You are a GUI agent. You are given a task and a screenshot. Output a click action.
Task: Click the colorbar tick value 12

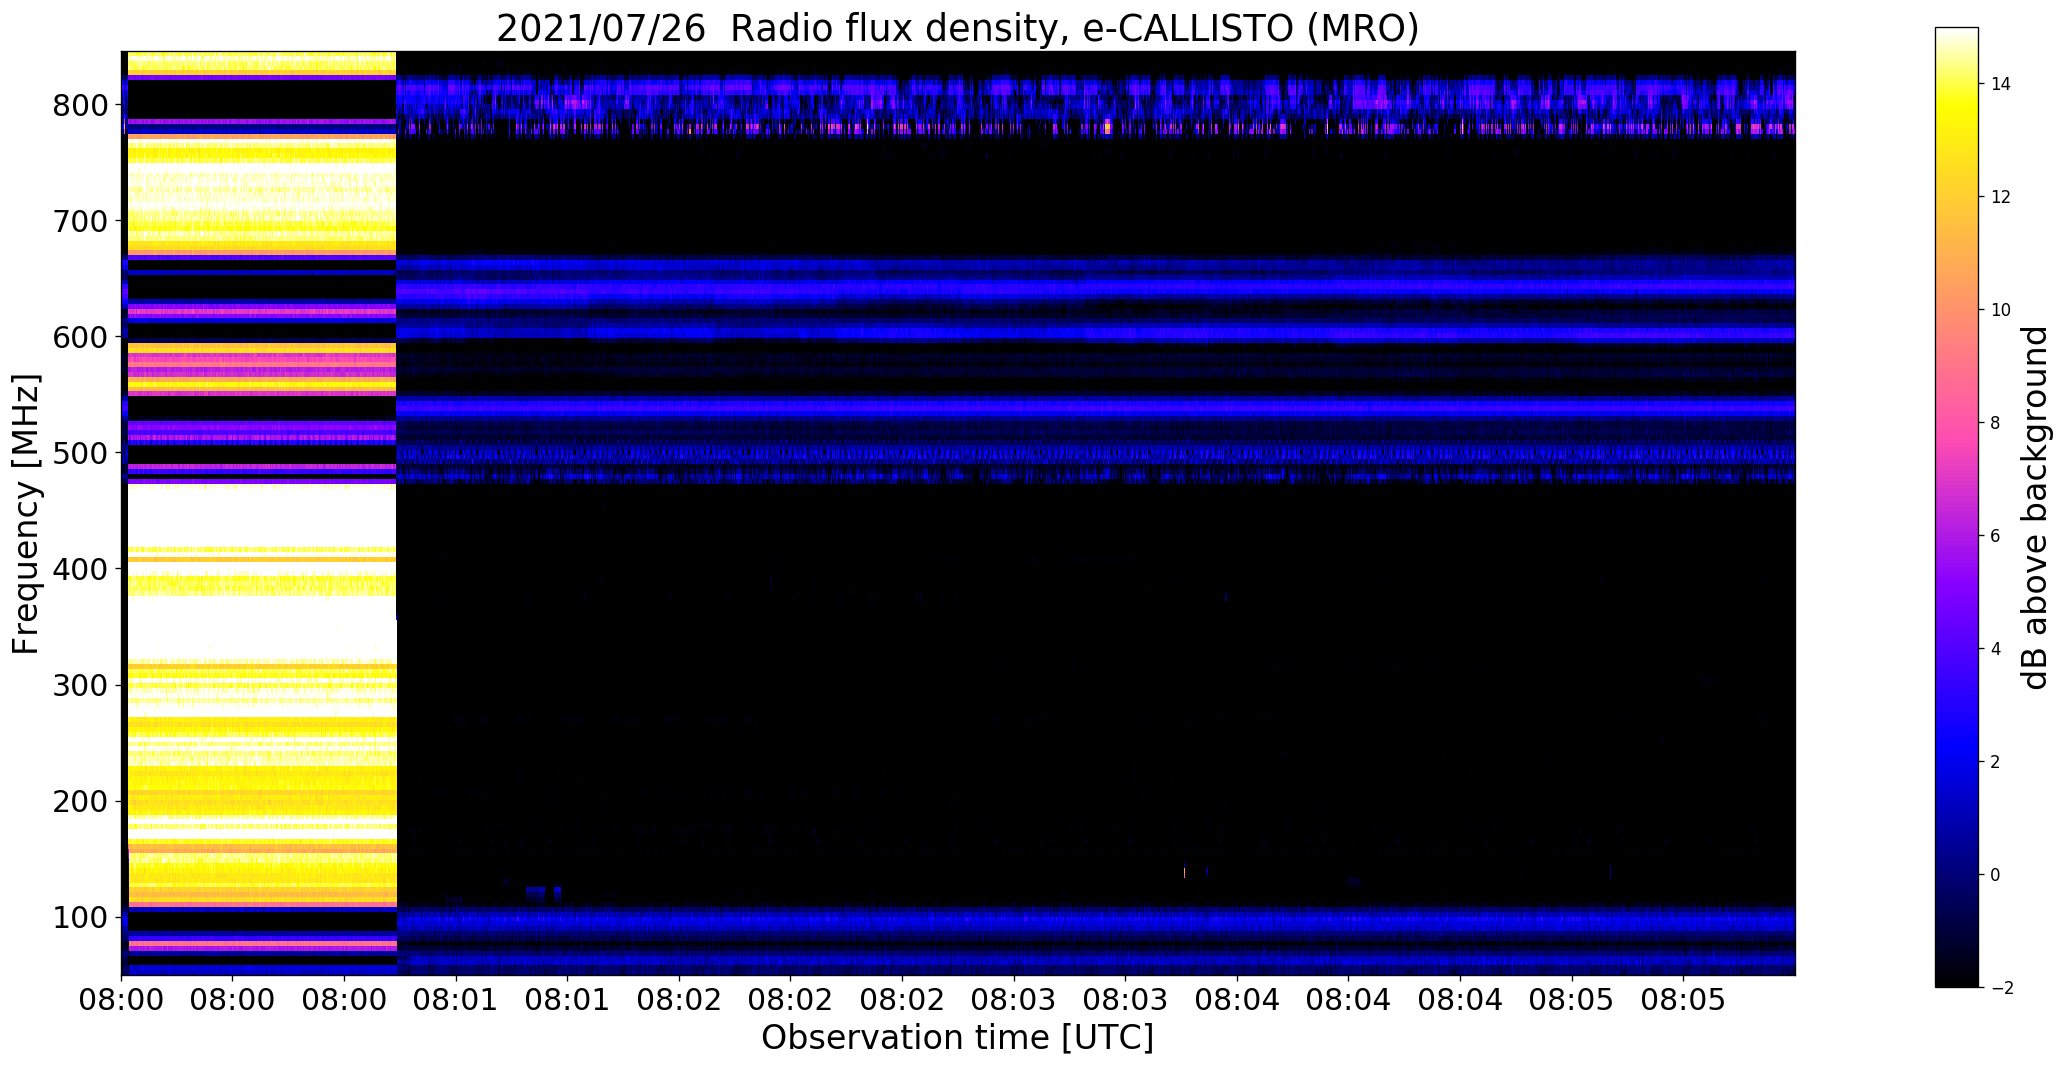point(2001,197)
